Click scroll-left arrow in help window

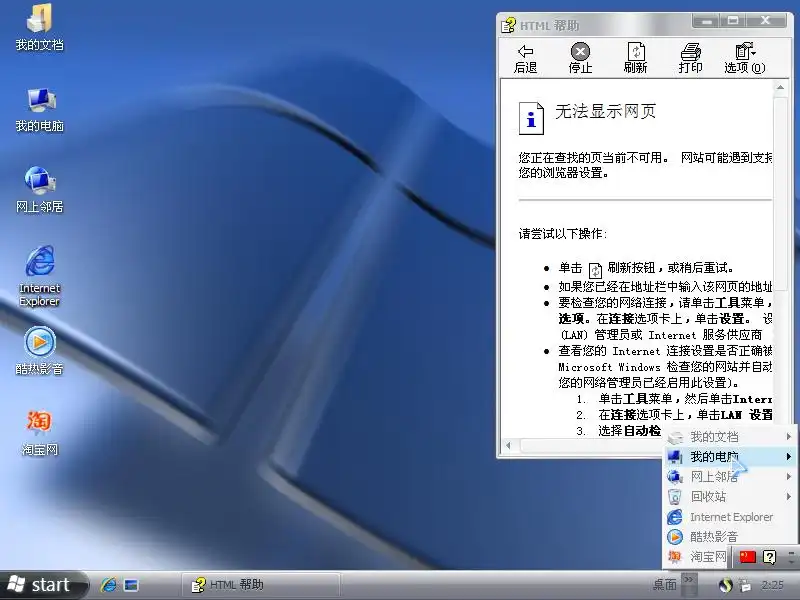click(509, 445)
